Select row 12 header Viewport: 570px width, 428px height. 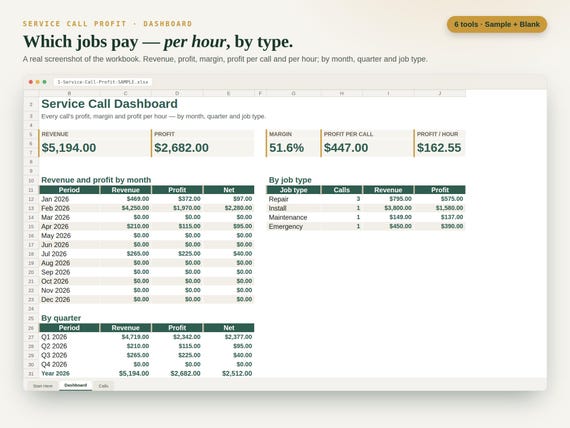click(x=31, y=199)
